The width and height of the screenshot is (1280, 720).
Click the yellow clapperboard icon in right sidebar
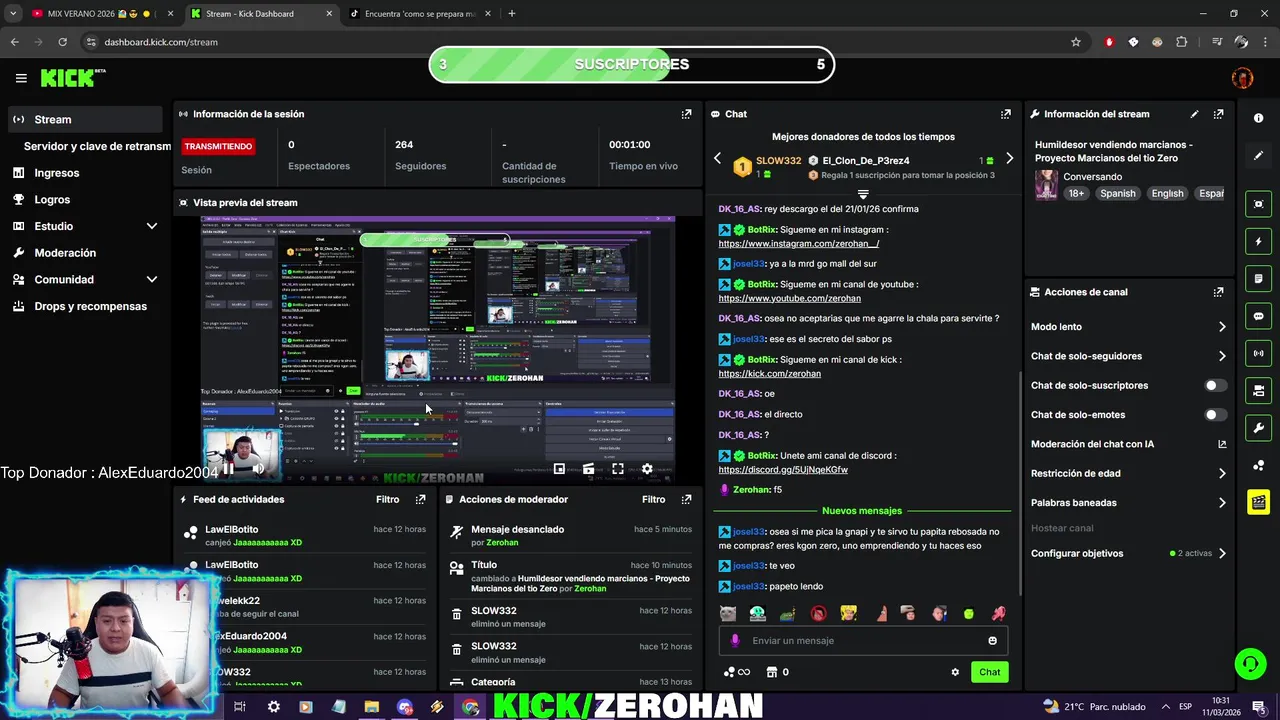(1258, 502)
